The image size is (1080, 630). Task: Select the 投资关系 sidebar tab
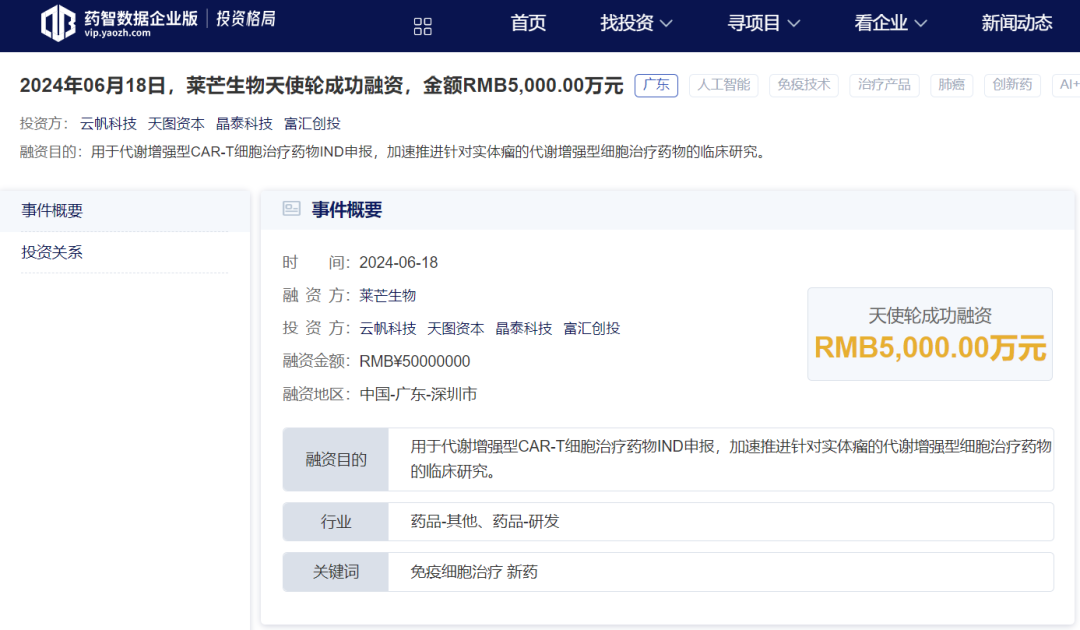pyautogui.click(x=125, y=253)
